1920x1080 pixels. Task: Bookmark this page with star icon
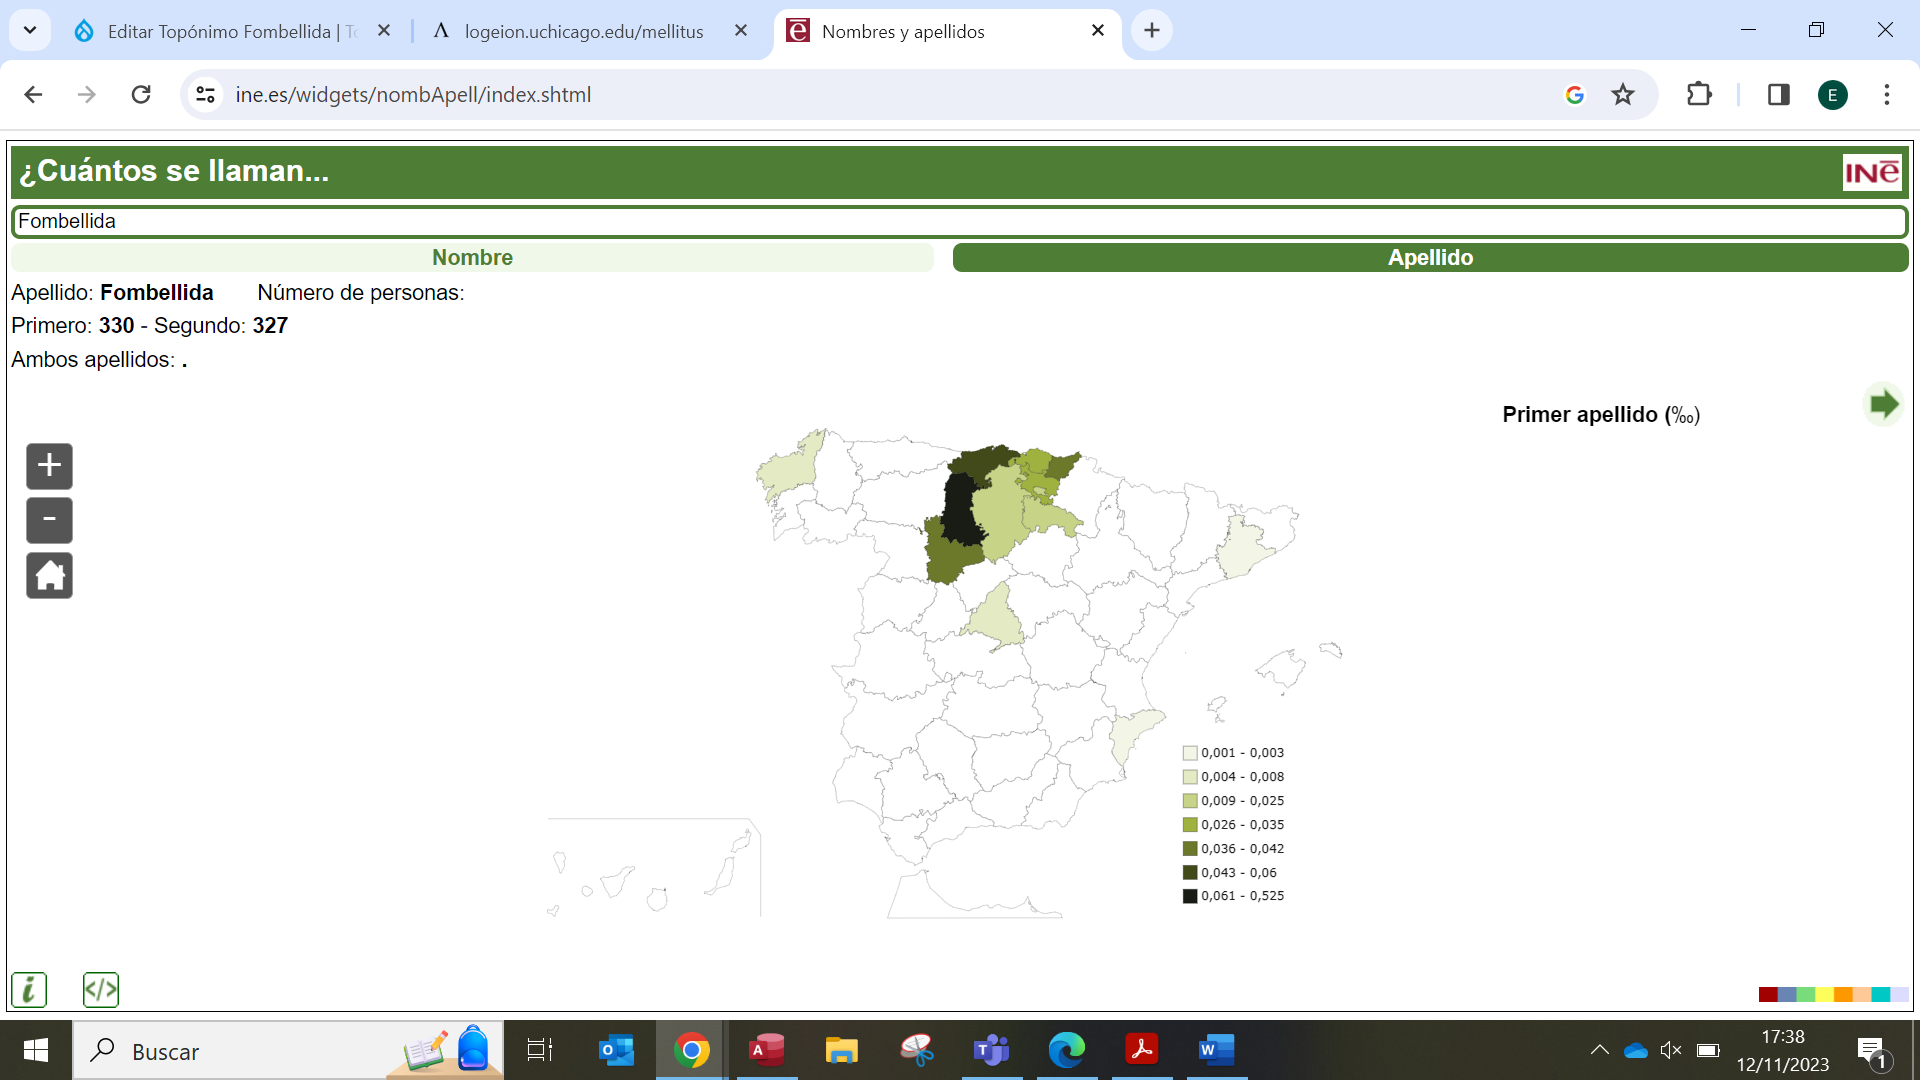pos(1623,95)
